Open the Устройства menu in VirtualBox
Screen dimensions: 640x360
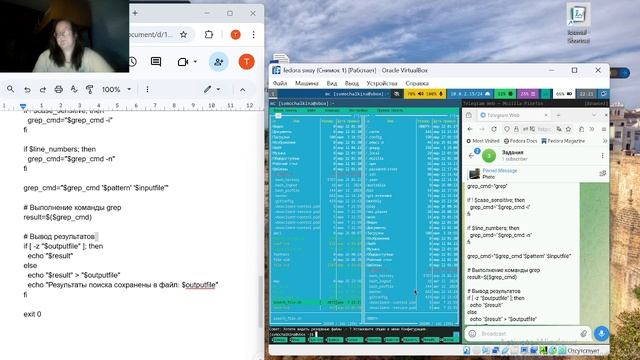click(382, 83)
